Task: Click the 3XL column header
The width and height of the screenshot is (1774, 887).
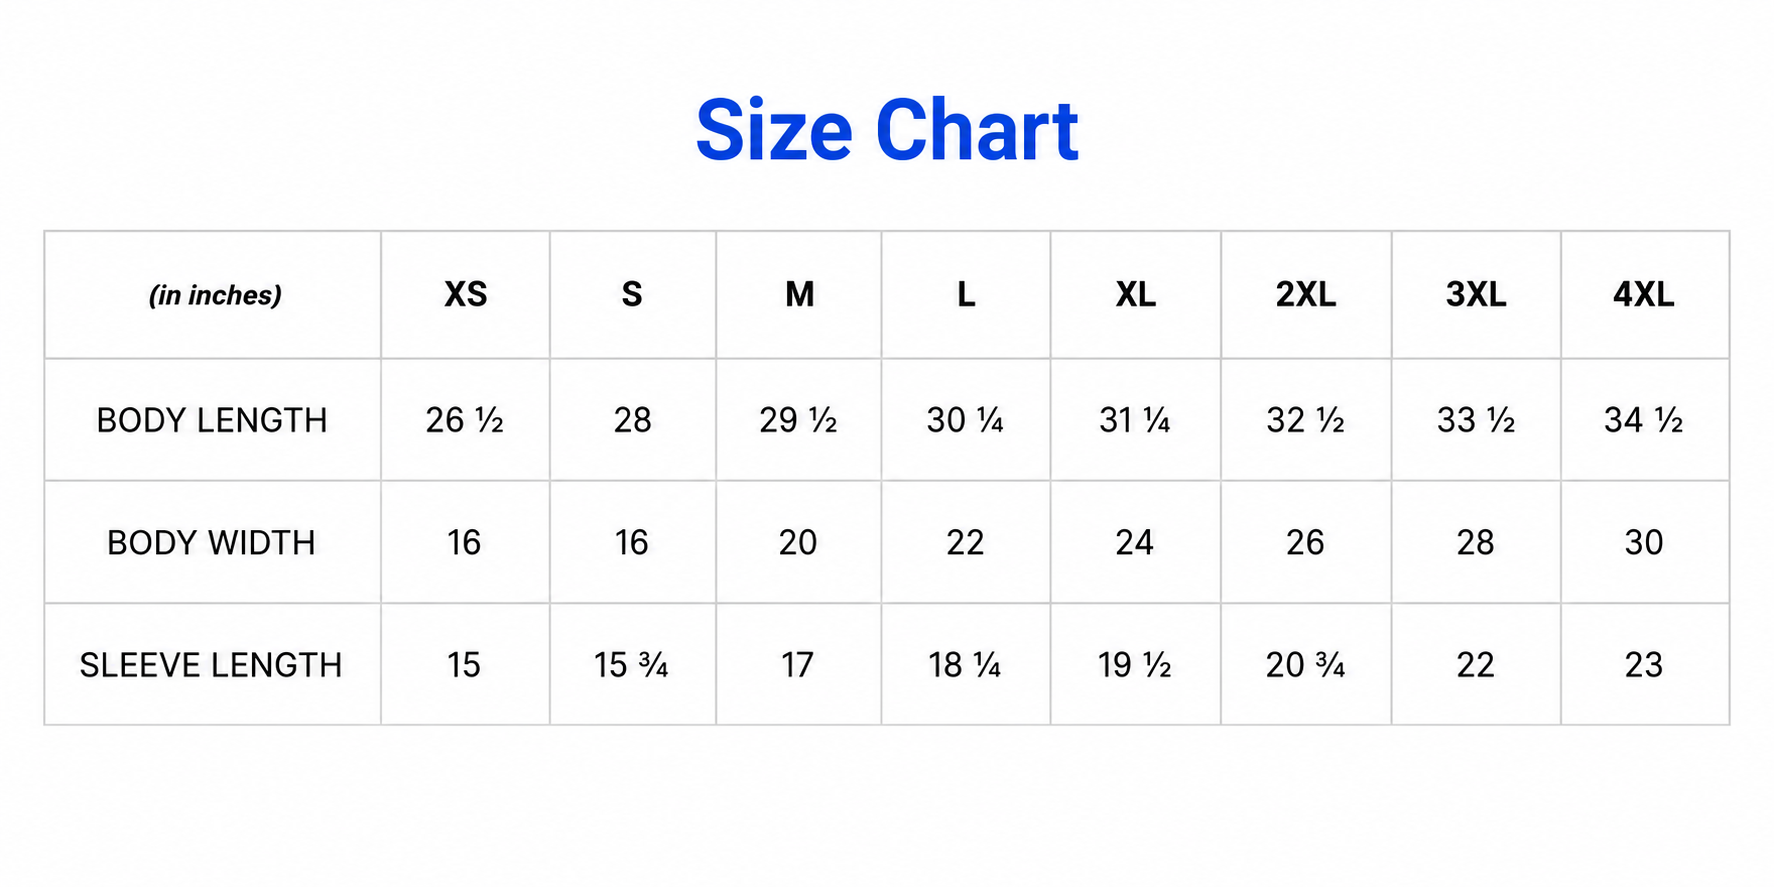Action: [1476, 294]
